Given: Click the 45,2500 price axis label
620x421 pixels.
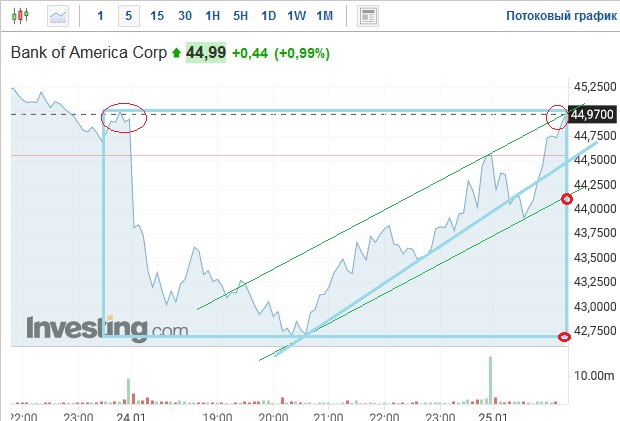Looking at the screenshot, I should (595, 87).
